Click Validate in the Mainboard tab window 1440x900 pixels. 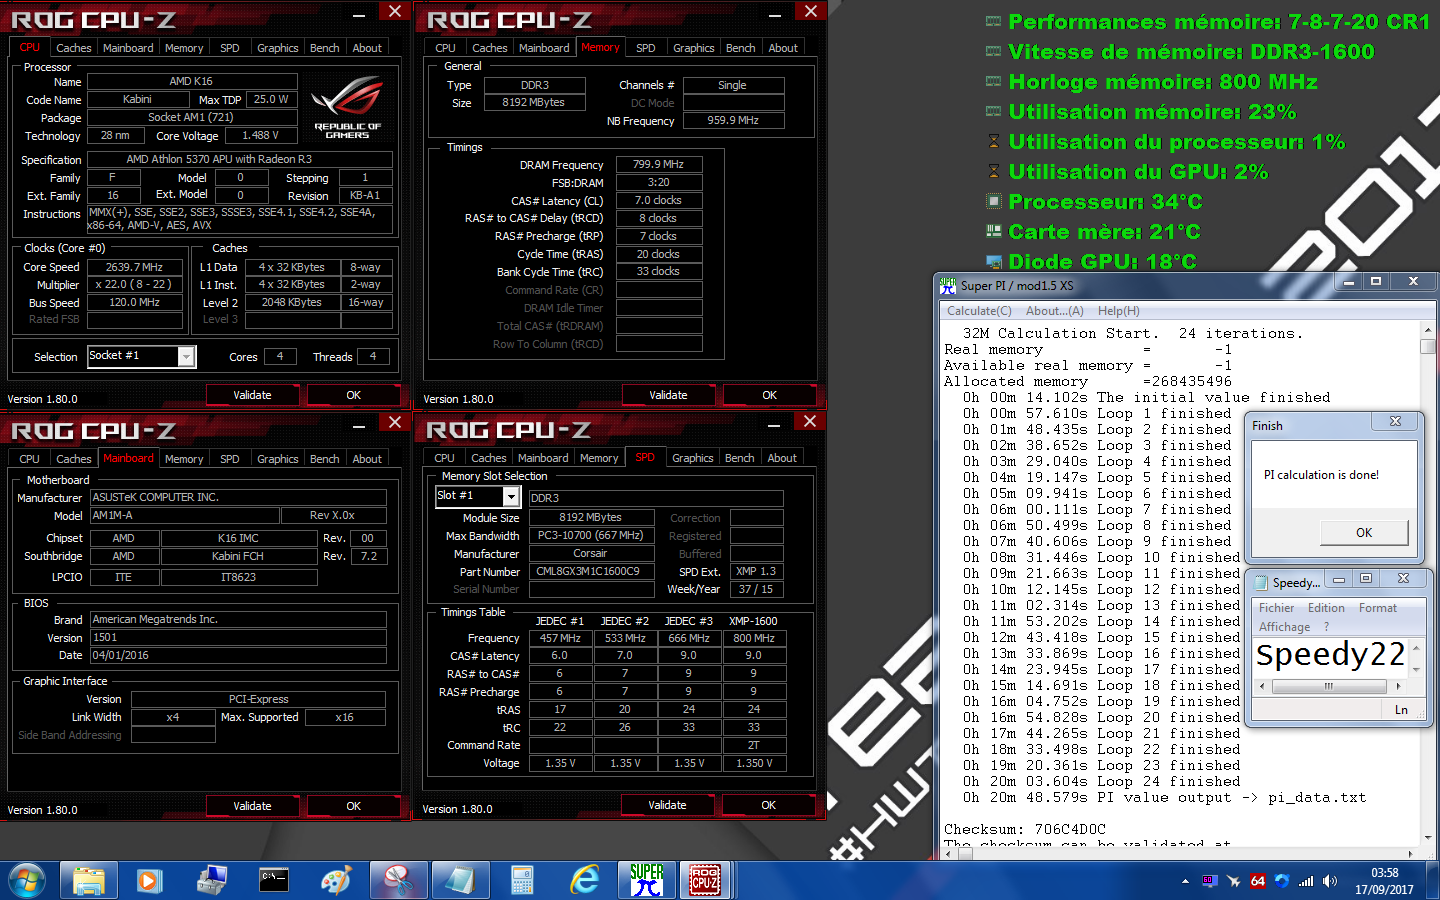[x=252, y=806]
